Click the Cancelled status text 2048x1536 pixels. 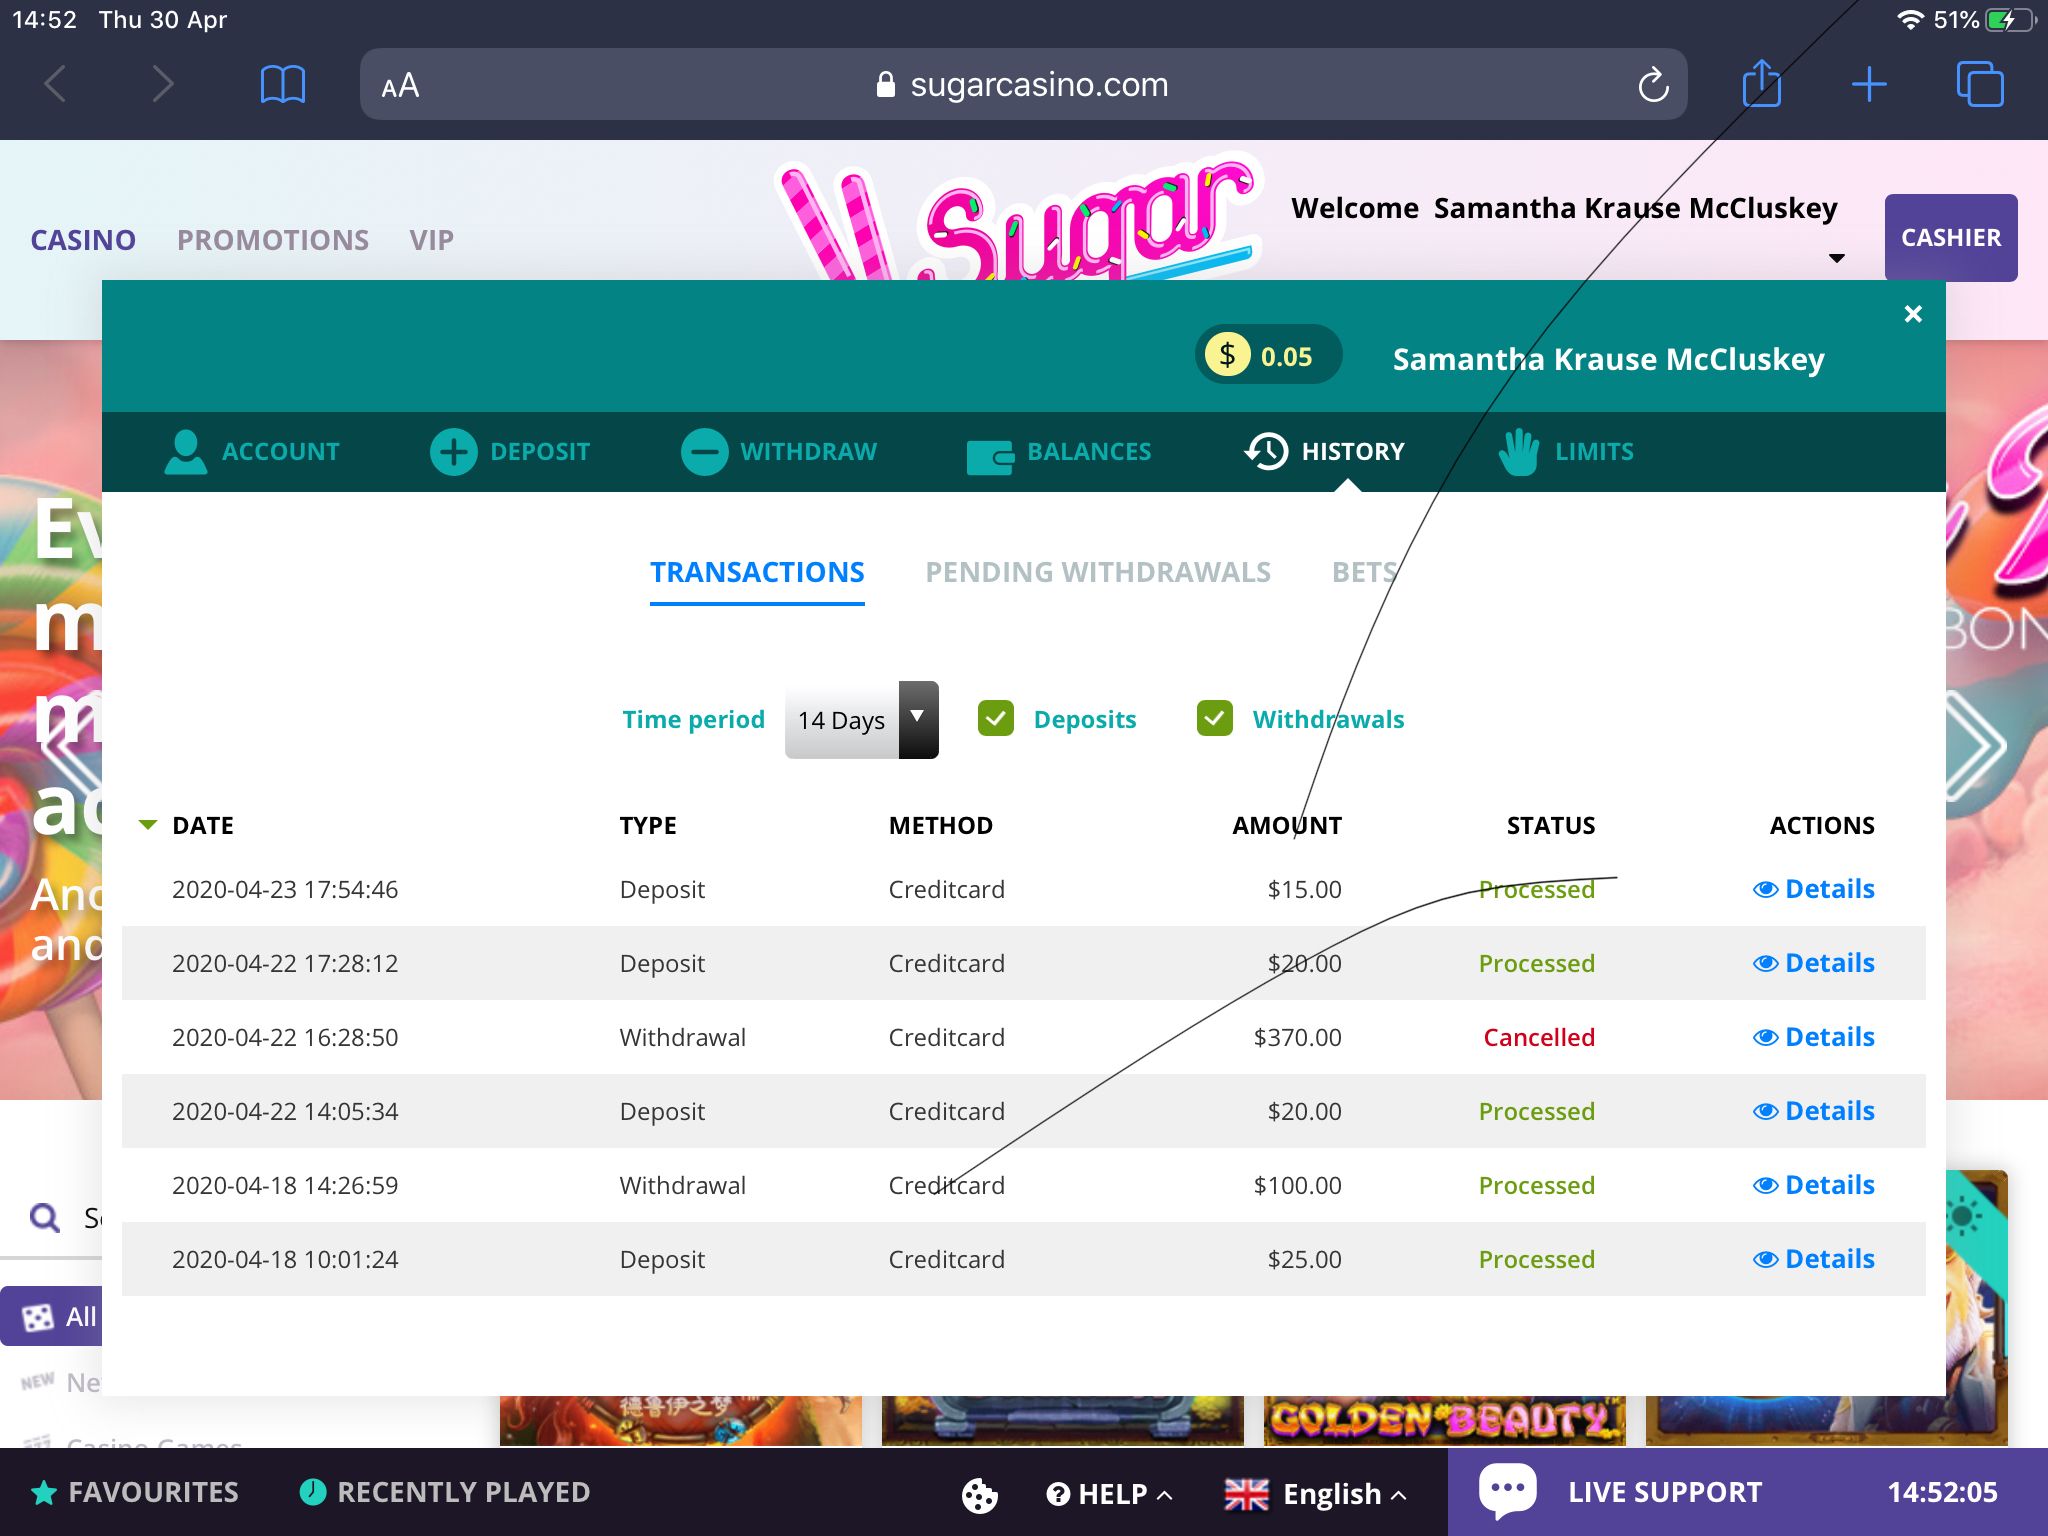pyautogui.click(x=1538, y=1037)
